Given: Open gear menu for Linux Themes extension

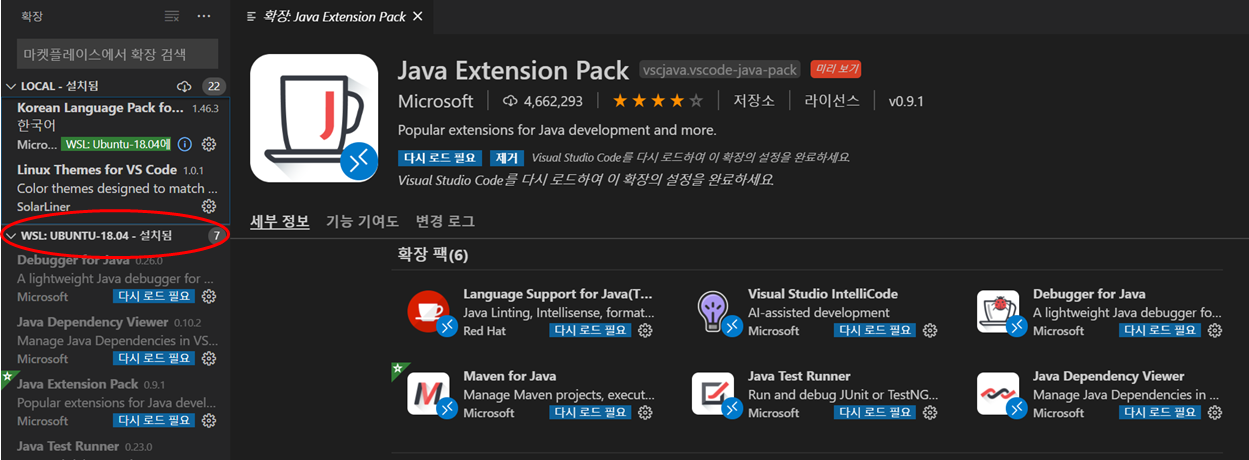Looking at the screenshot, I should coord(209,206).
